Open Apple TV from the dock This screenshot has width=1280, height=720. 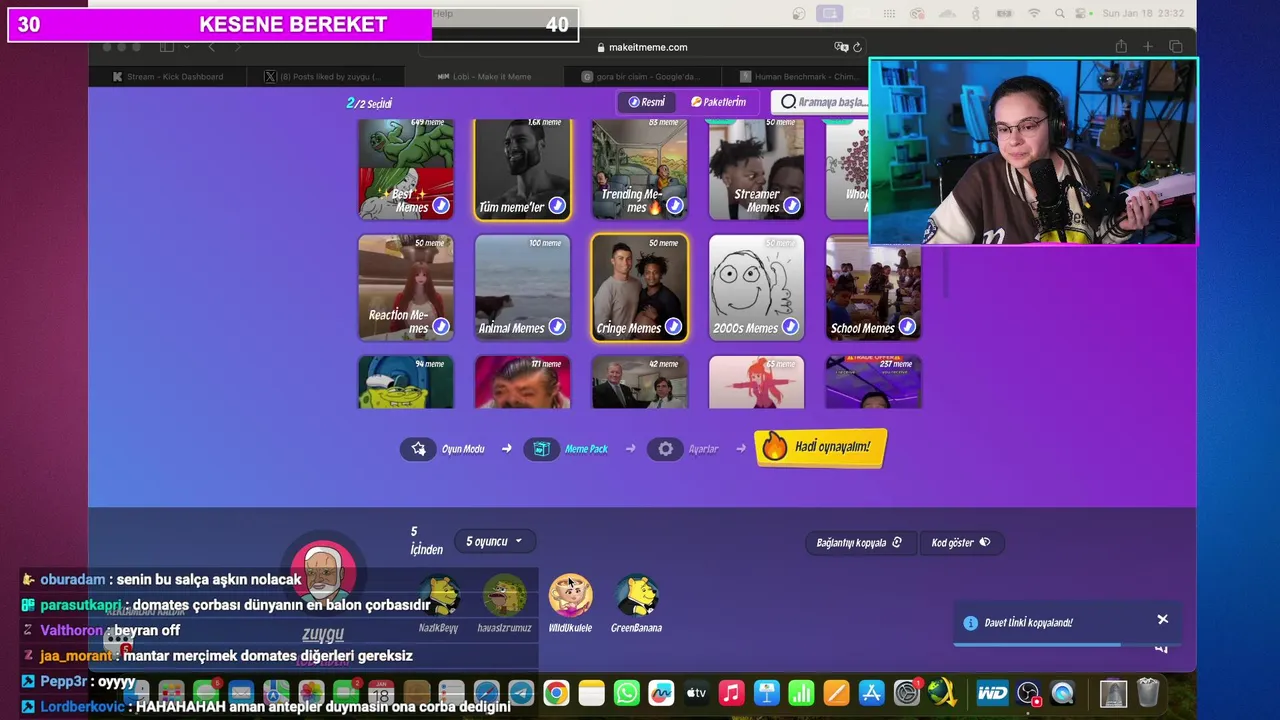696,693
